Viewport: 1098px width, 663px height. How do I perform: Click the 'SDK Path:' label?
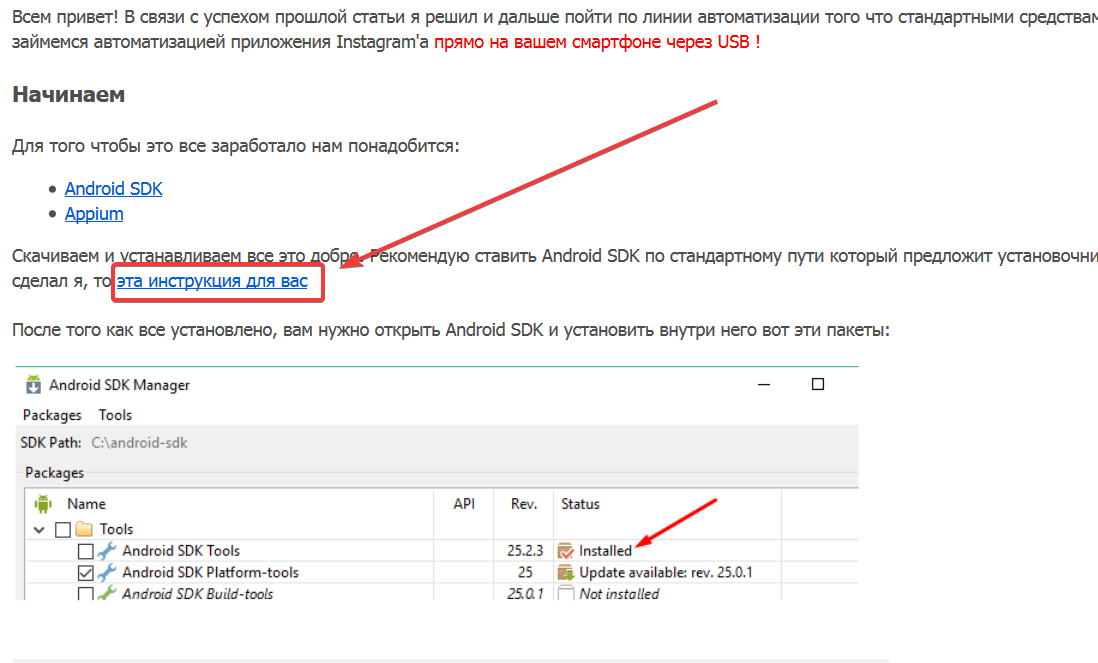(51, 443)
